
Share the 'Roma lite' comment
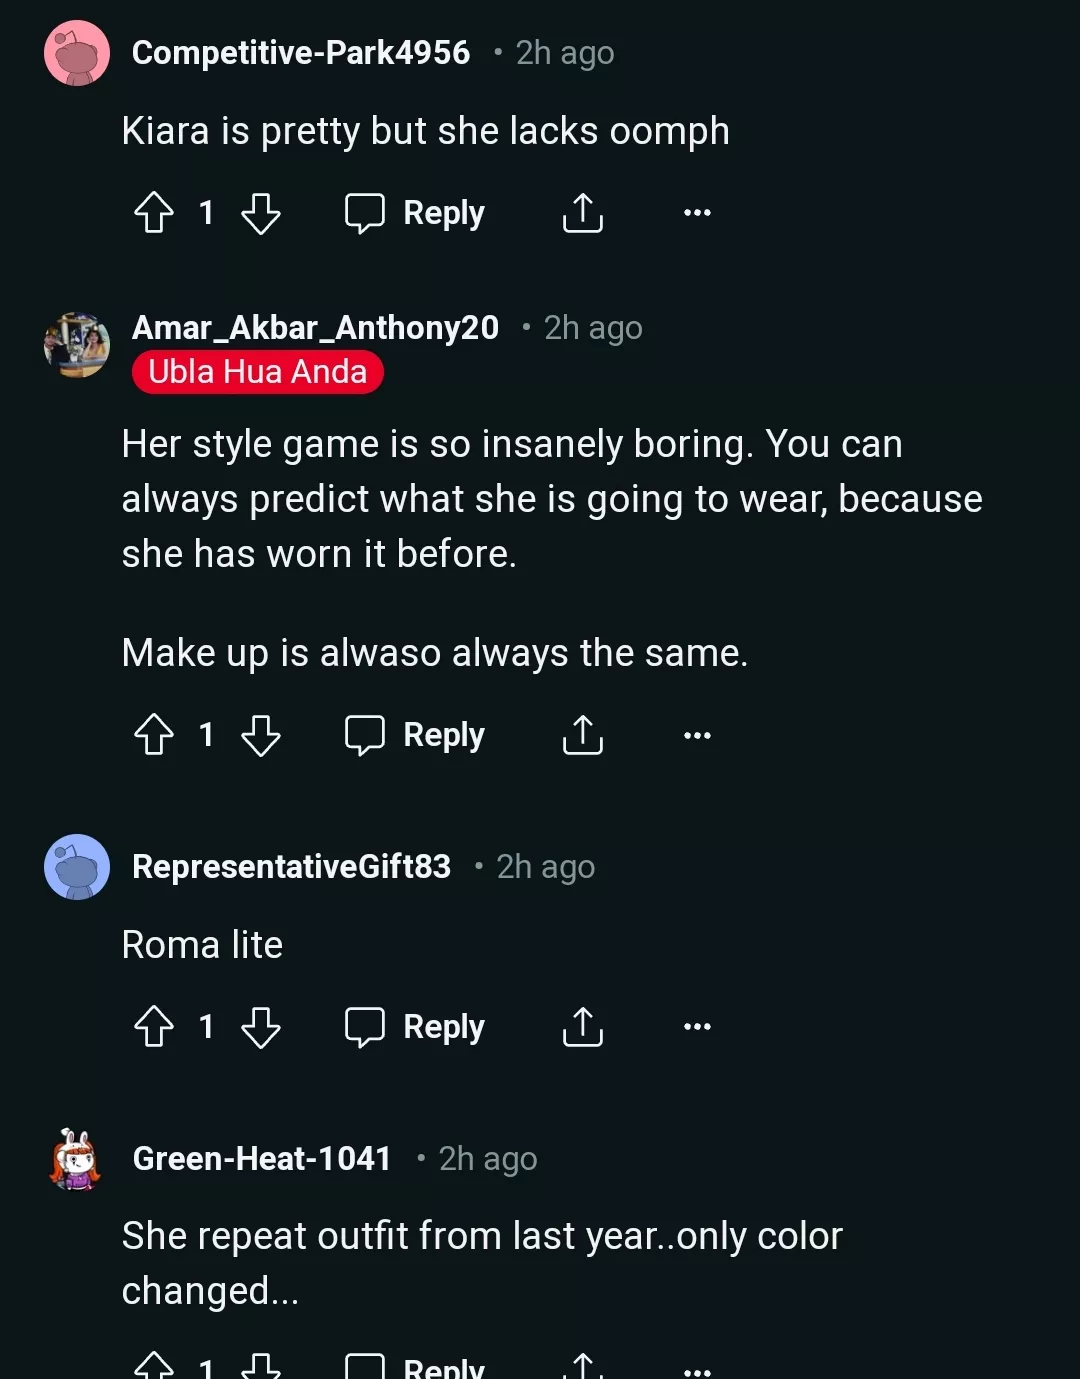[582, 1027]
